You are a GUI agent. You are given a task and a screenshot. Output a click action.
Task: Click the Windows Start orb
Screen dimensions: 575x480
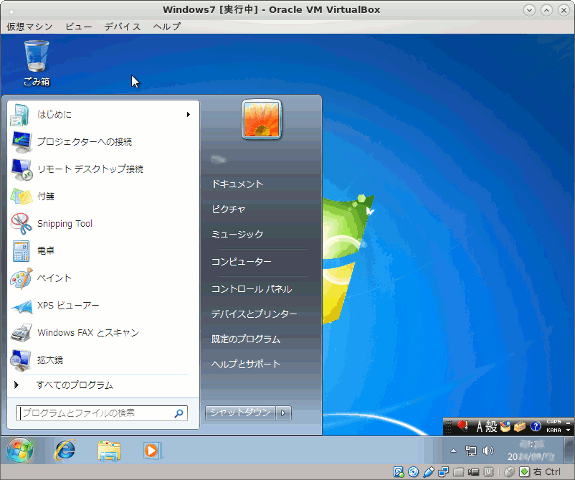click(x=21, y=450)
